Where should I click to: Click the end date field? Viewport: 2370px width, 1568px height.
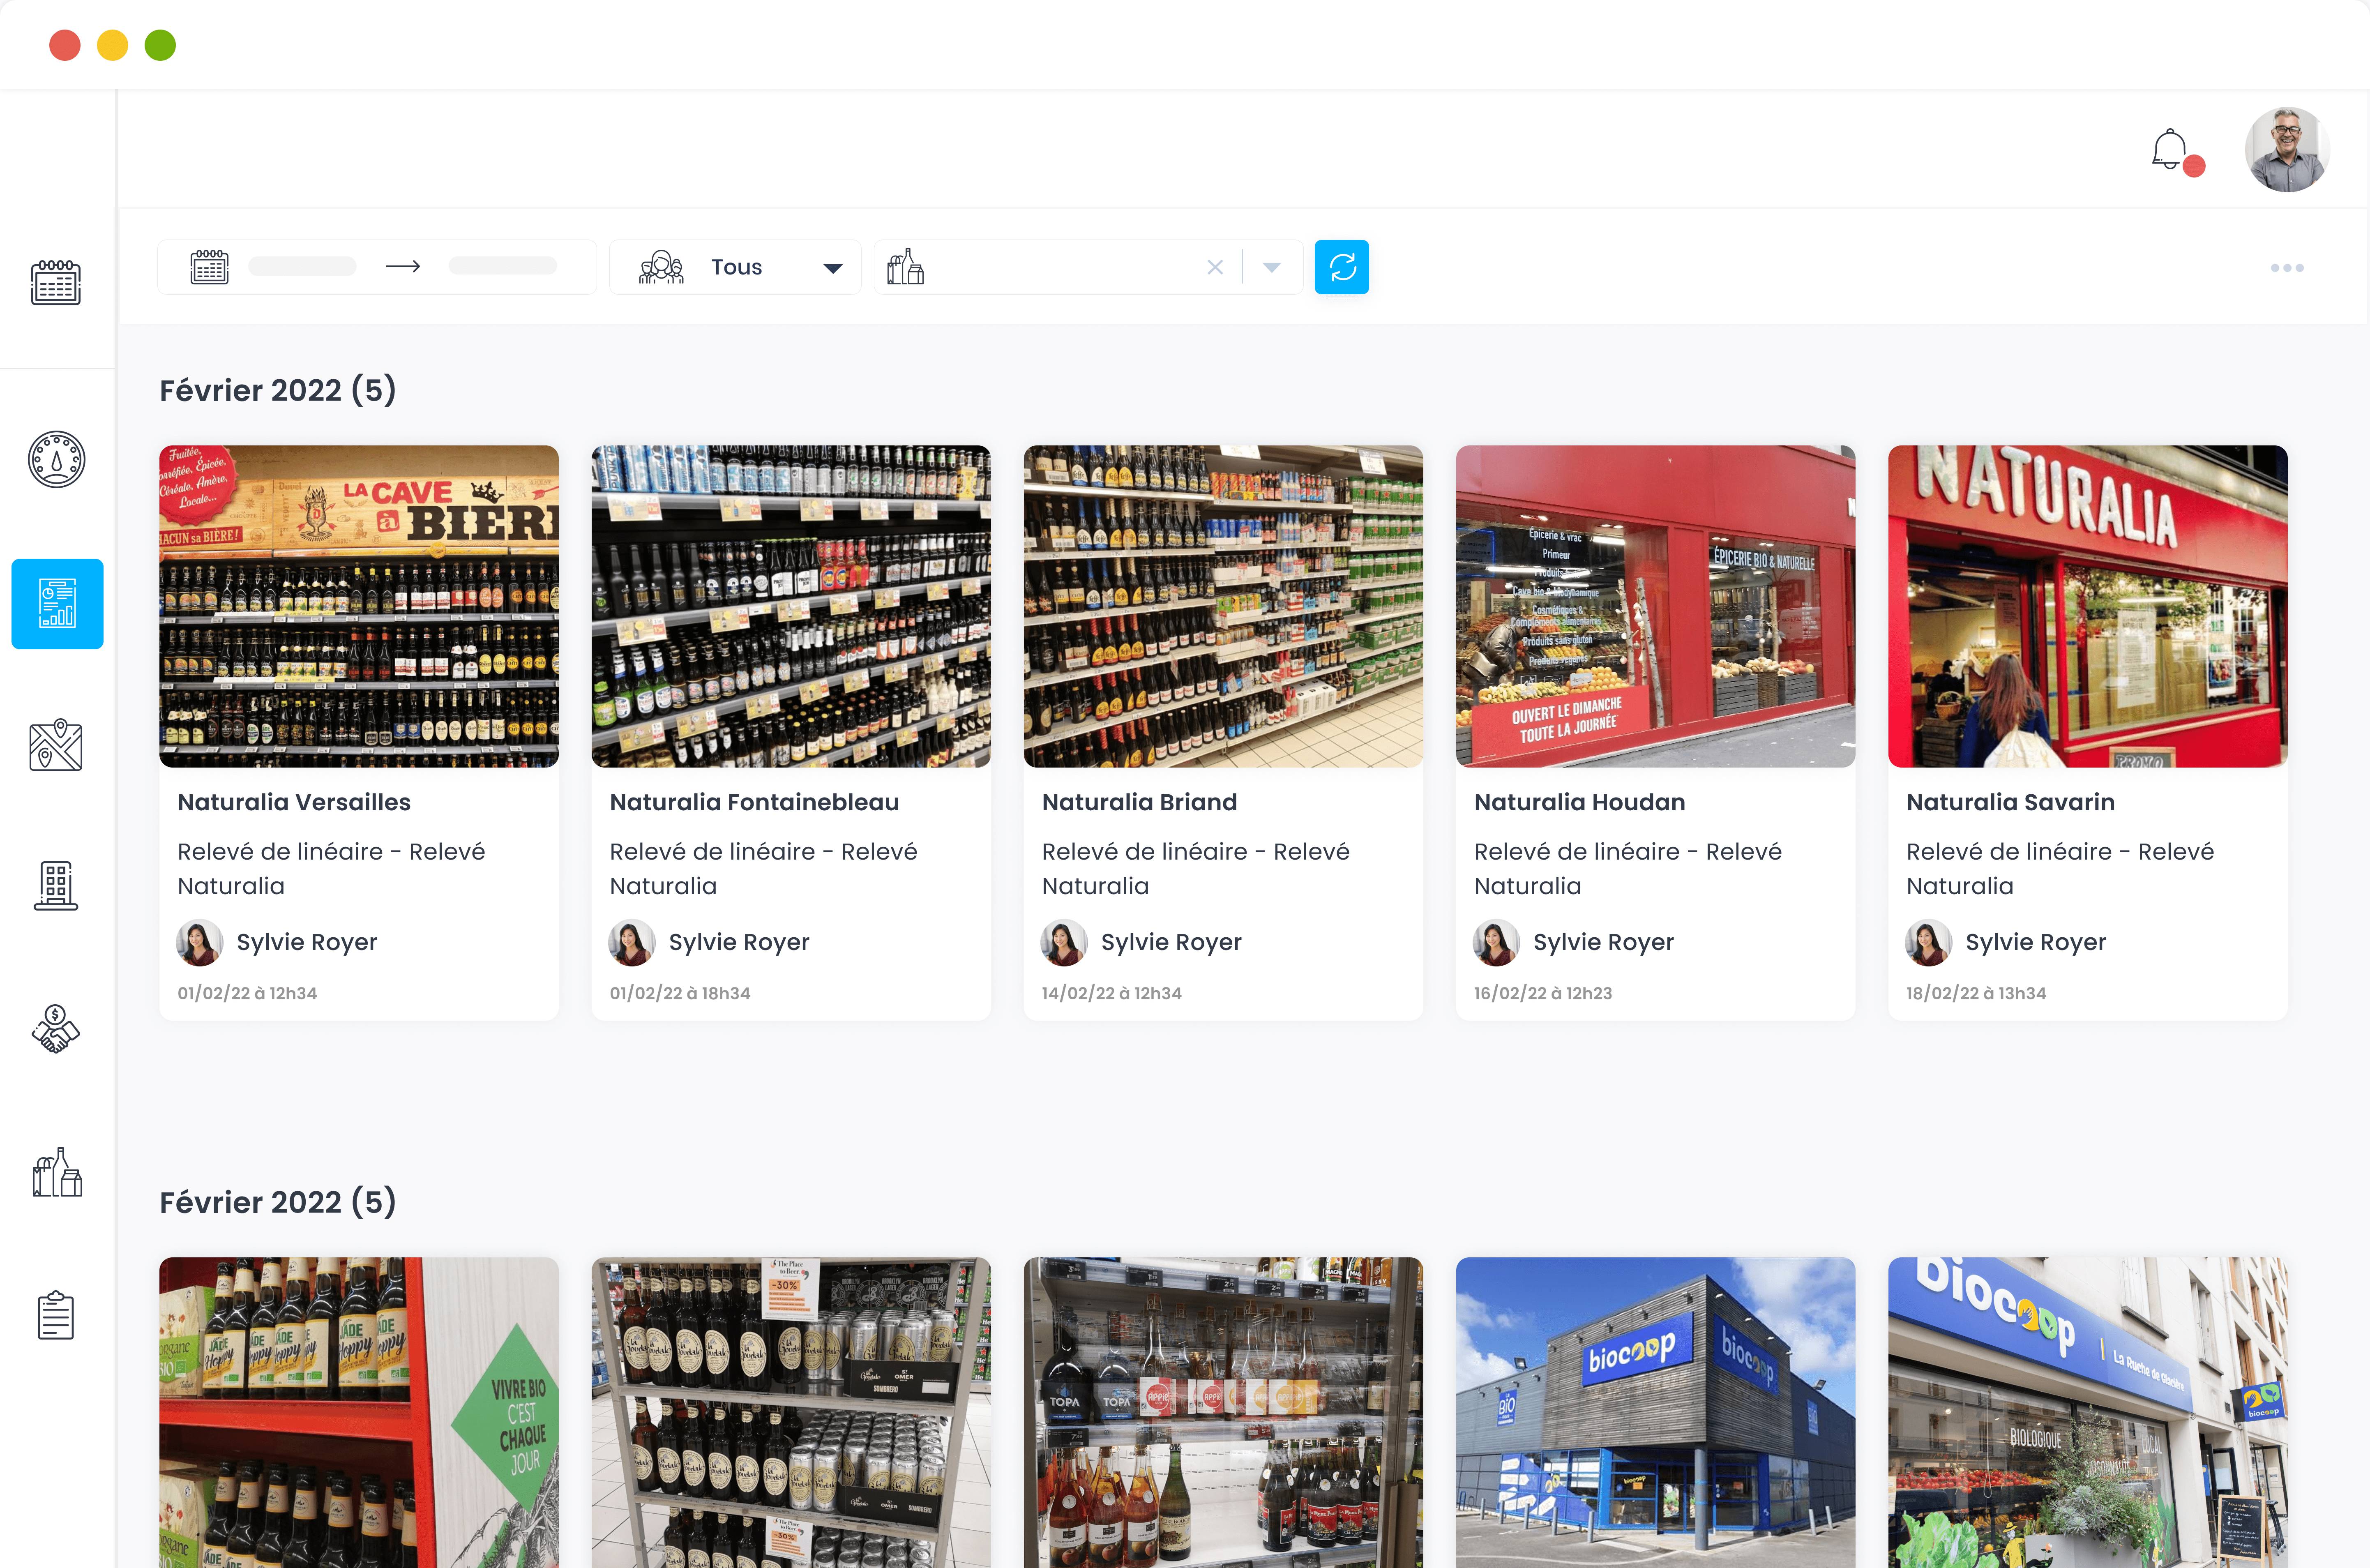pos(502,266)
